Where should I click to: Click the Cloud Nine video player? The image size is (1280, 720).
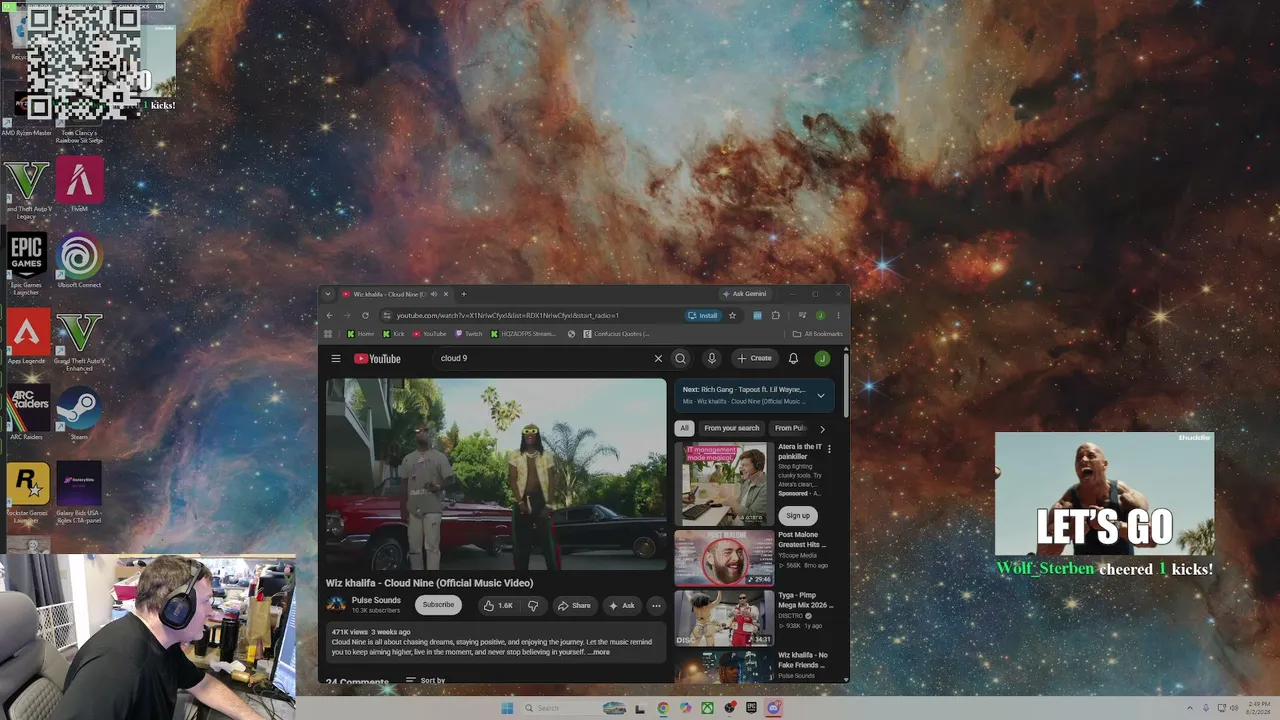[x=496, y=474]
